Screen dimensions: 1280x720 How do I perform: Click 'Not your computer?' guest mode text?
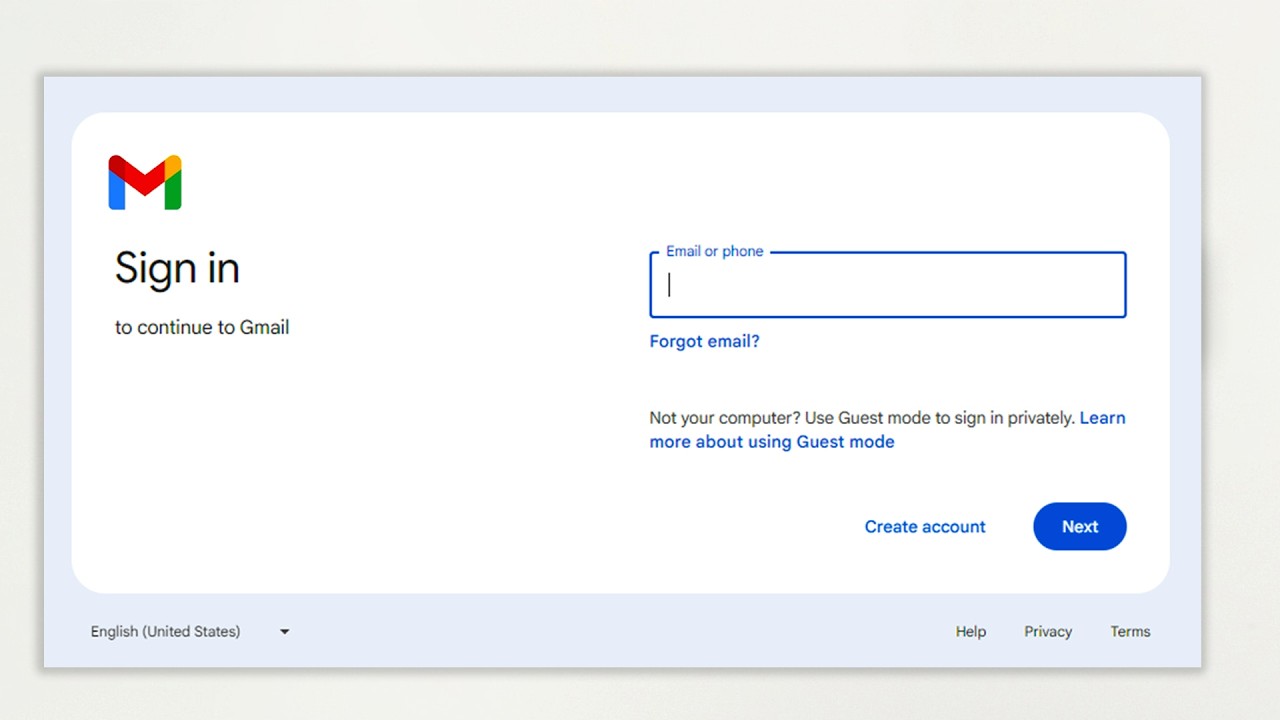(x=862, y=418)
